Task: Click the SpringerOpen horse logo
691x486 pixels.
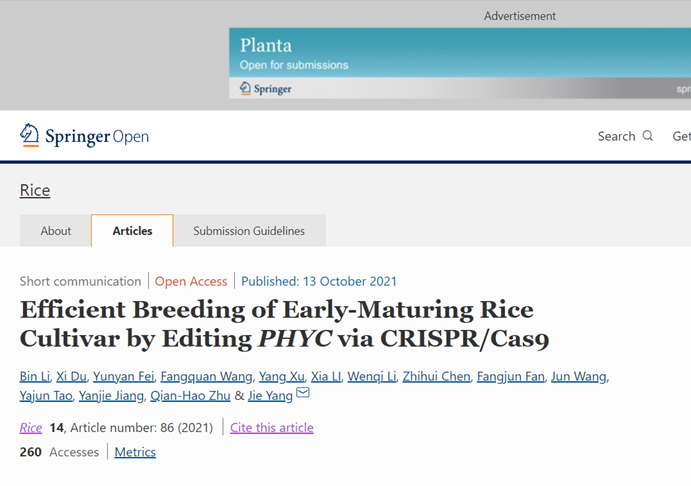Action: point(30,135)
